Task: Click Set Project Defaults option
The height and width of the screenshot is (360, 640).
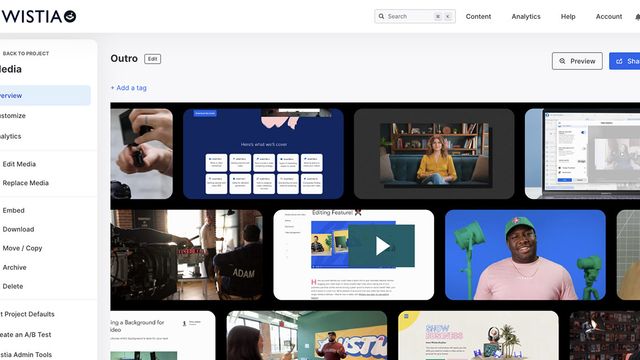Action: point(27,314)
